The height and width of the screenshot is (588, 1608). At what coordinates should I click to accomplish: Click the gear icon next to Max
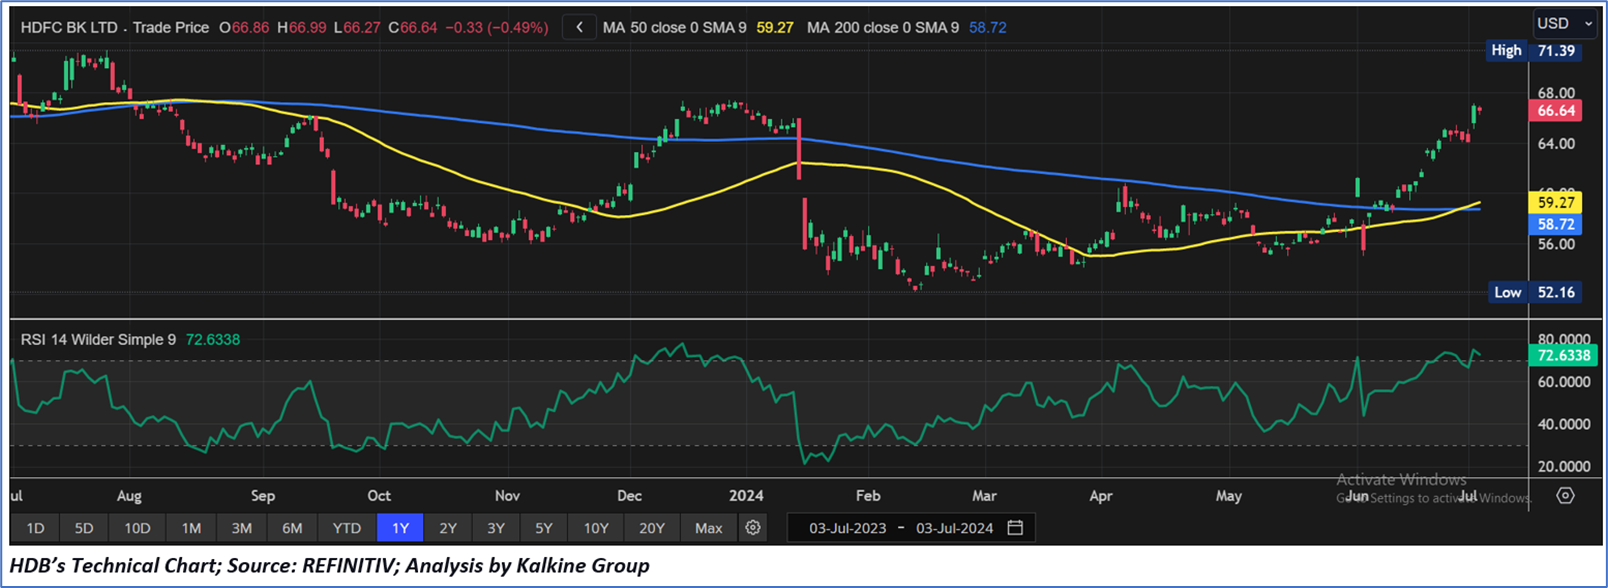click(x=753, y=528)
